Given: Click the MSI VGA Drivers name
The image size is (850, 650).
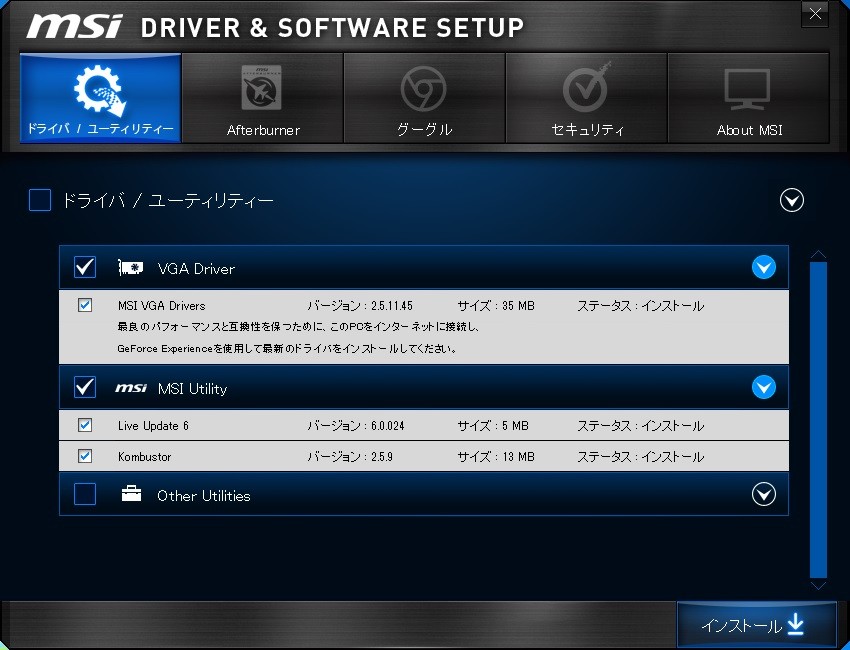Looking at the screenshot, I should pos(162,306).
